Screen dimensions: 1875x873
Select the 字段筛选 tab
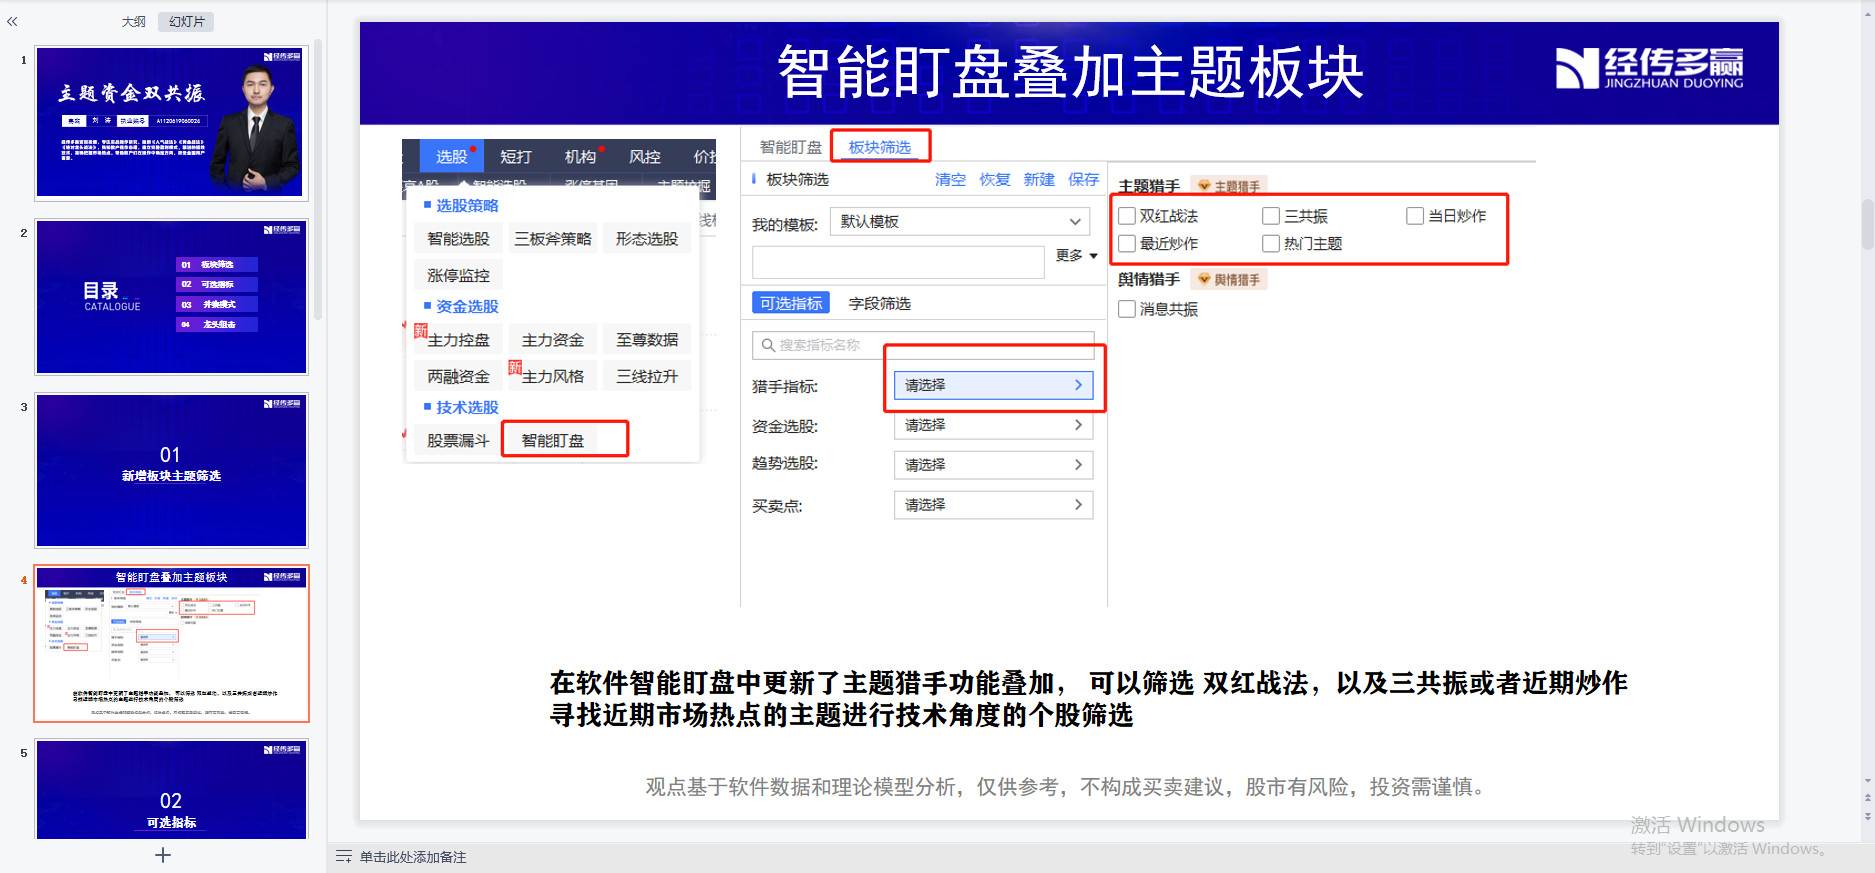pos(880,303)
